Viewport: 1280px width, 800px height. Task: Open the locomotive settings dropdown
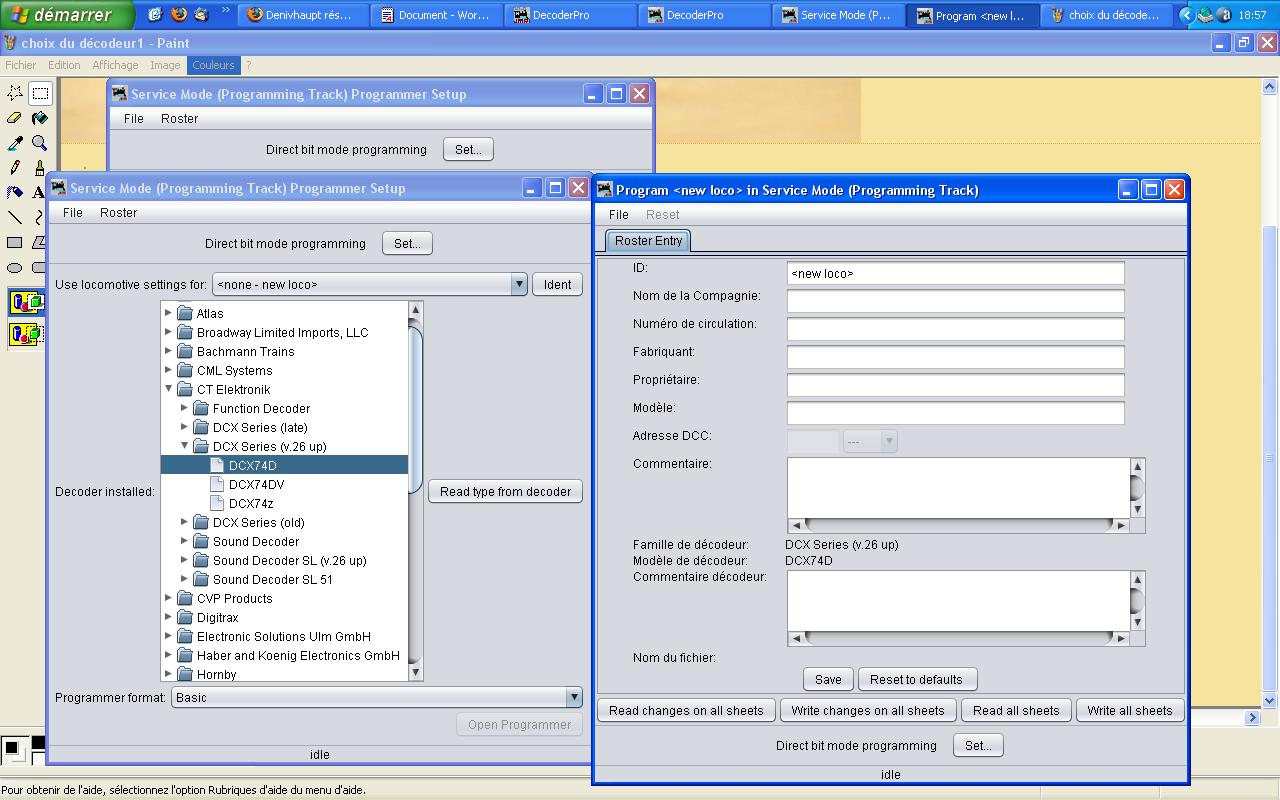518,284
